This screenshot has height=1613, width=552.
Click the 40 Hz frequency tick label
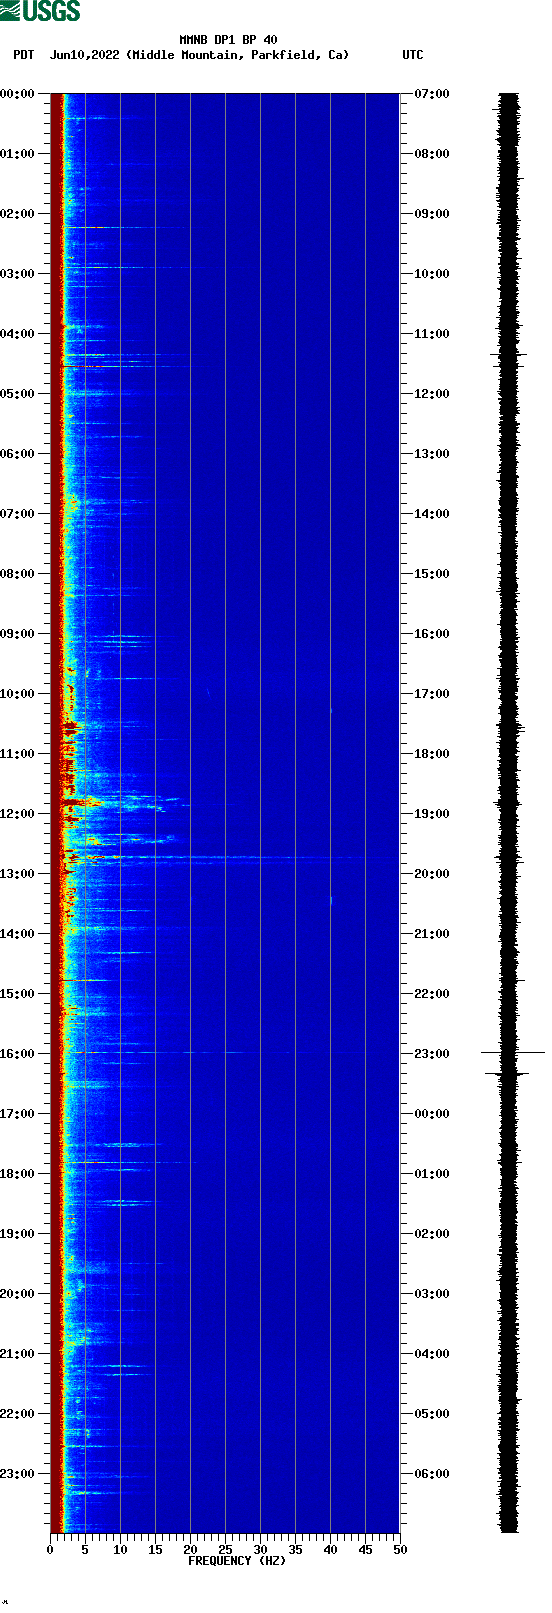pos(330,1550)
